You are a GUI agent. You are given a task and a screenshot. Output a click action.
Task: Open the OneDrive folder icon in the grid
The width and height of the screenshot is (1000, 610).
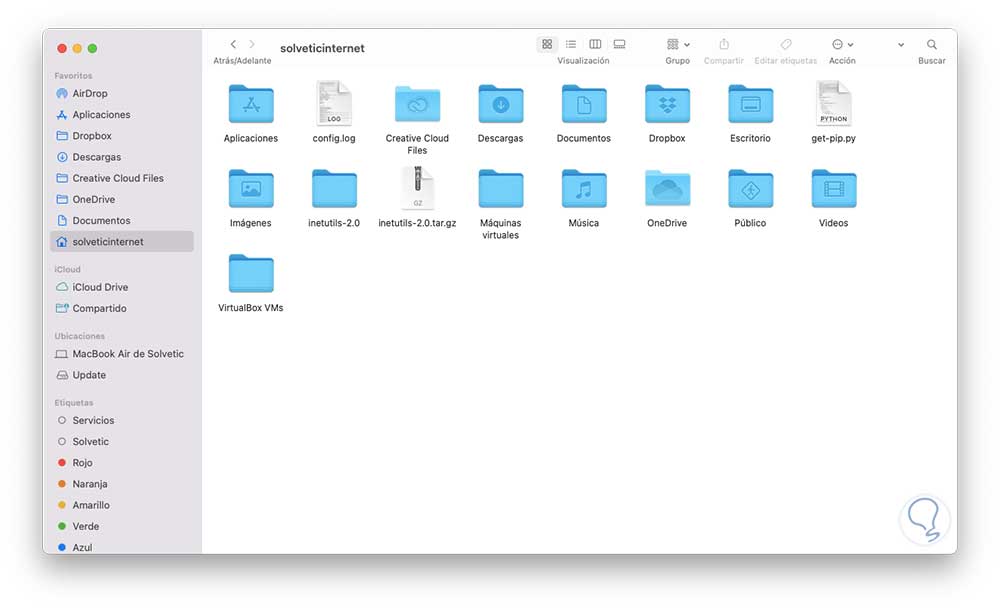[x=667, y=189]
